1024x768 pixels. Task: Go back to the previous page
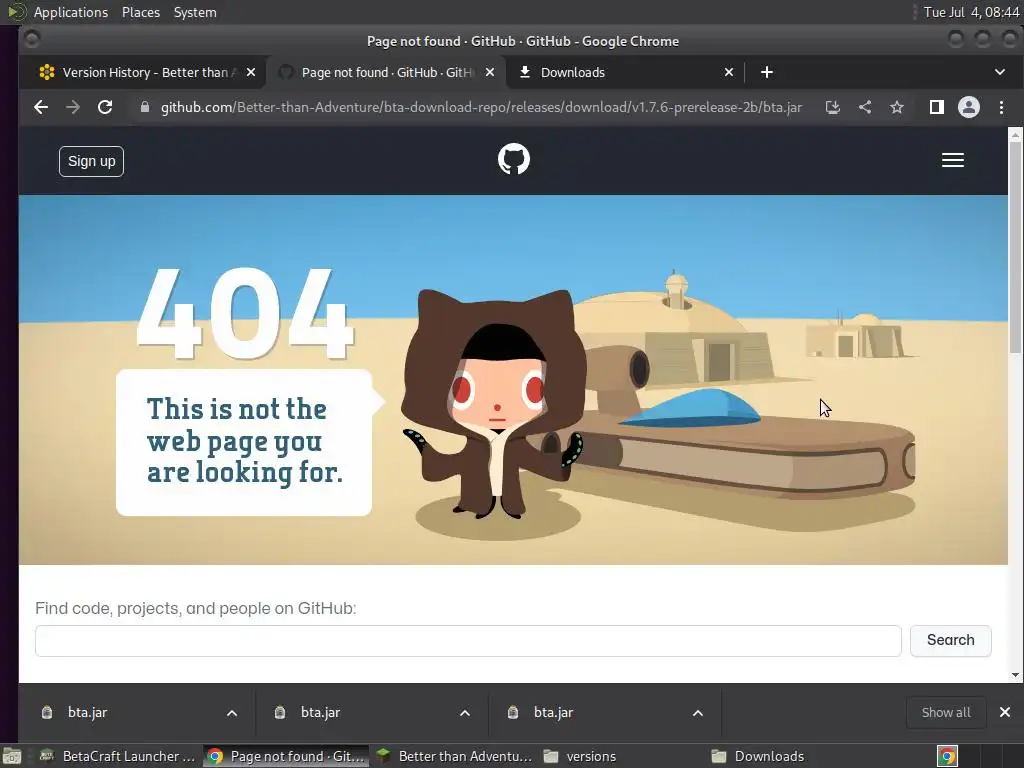tap(41, 107)
